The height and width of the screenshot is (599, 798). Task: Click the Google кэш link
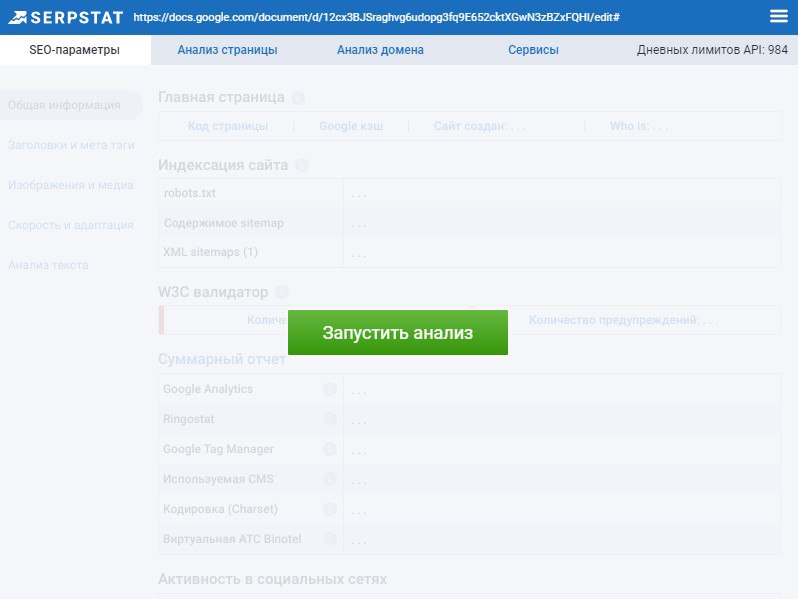[351, 126]
